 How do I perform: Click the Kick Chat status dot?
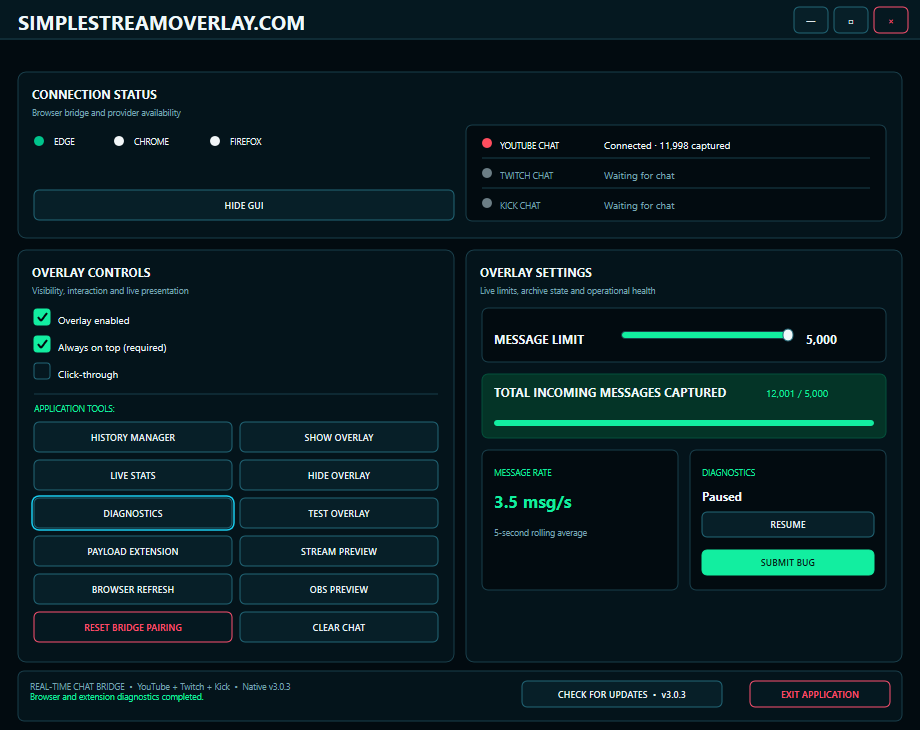click(486, 203)
